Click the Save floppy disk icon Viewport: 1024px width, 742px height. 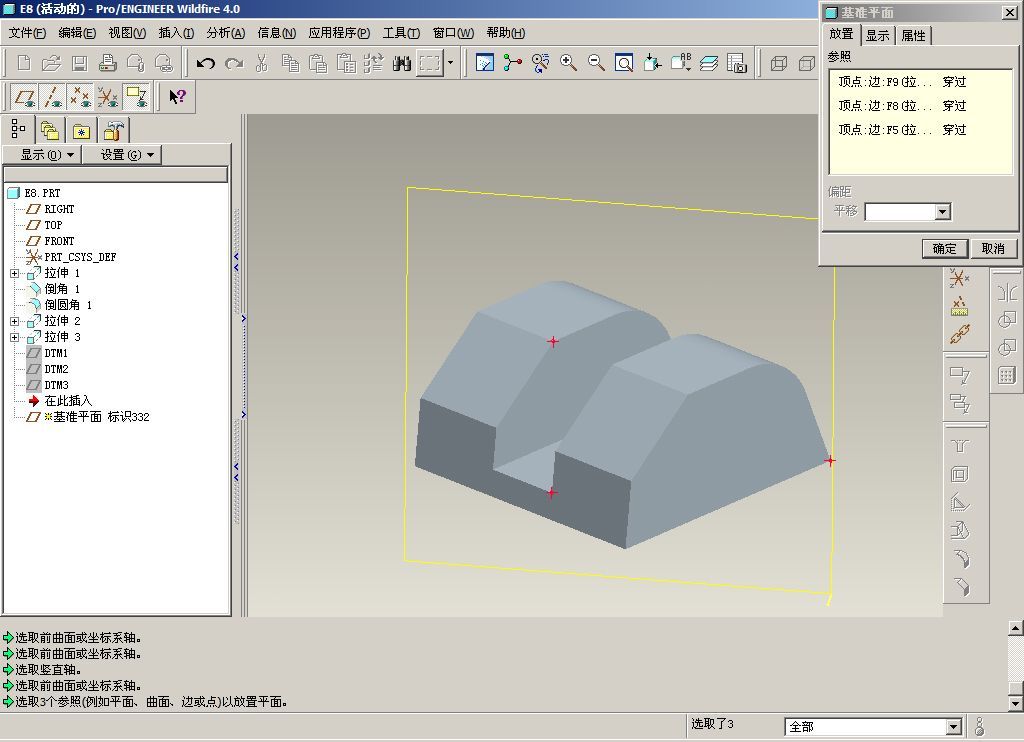(80, 63)
